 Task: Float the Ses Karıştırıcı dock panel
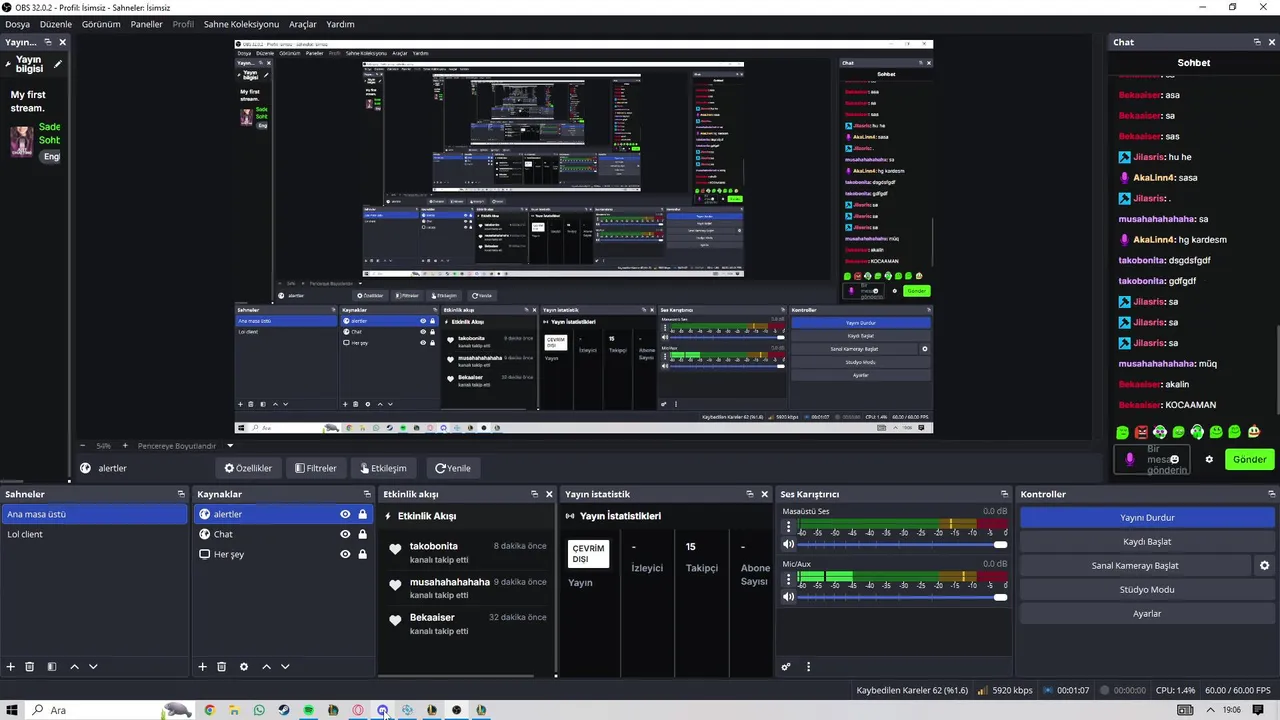(x=1004, y=494)
